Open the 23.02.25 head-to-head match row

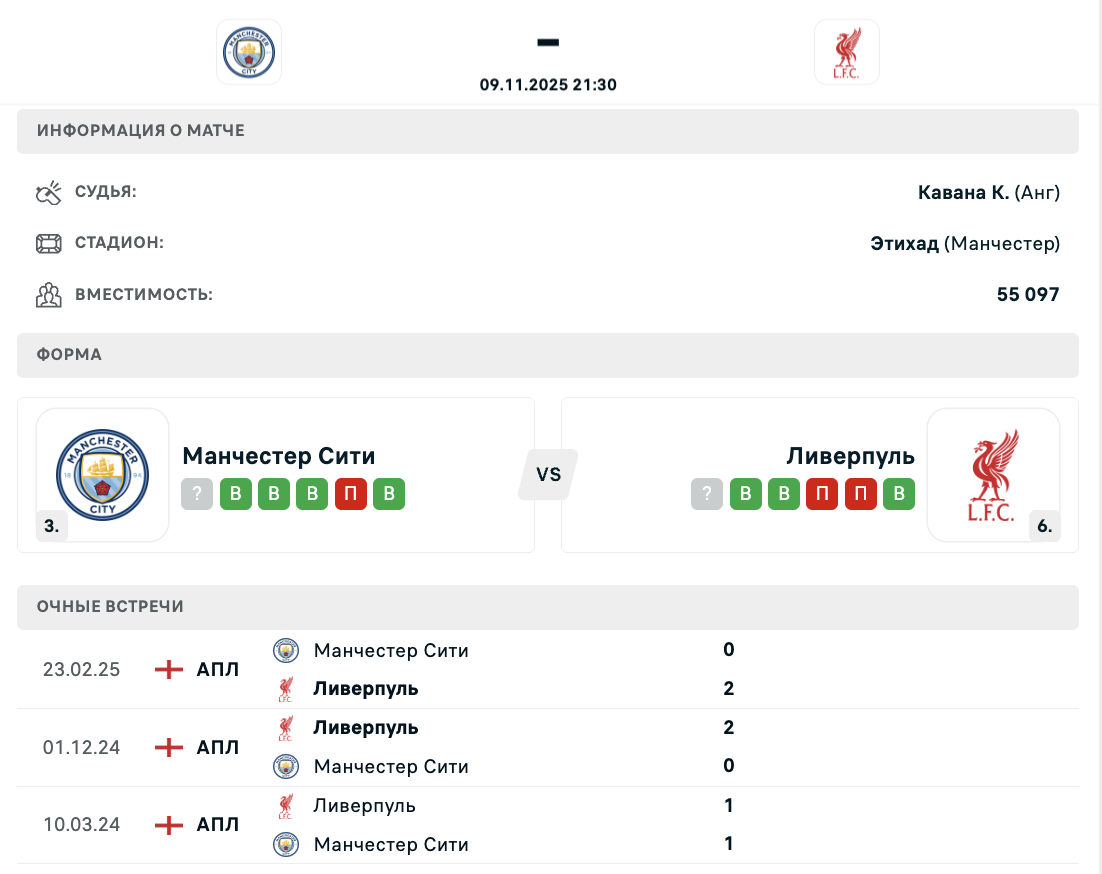pyautogui.click(x=548, y=669)
